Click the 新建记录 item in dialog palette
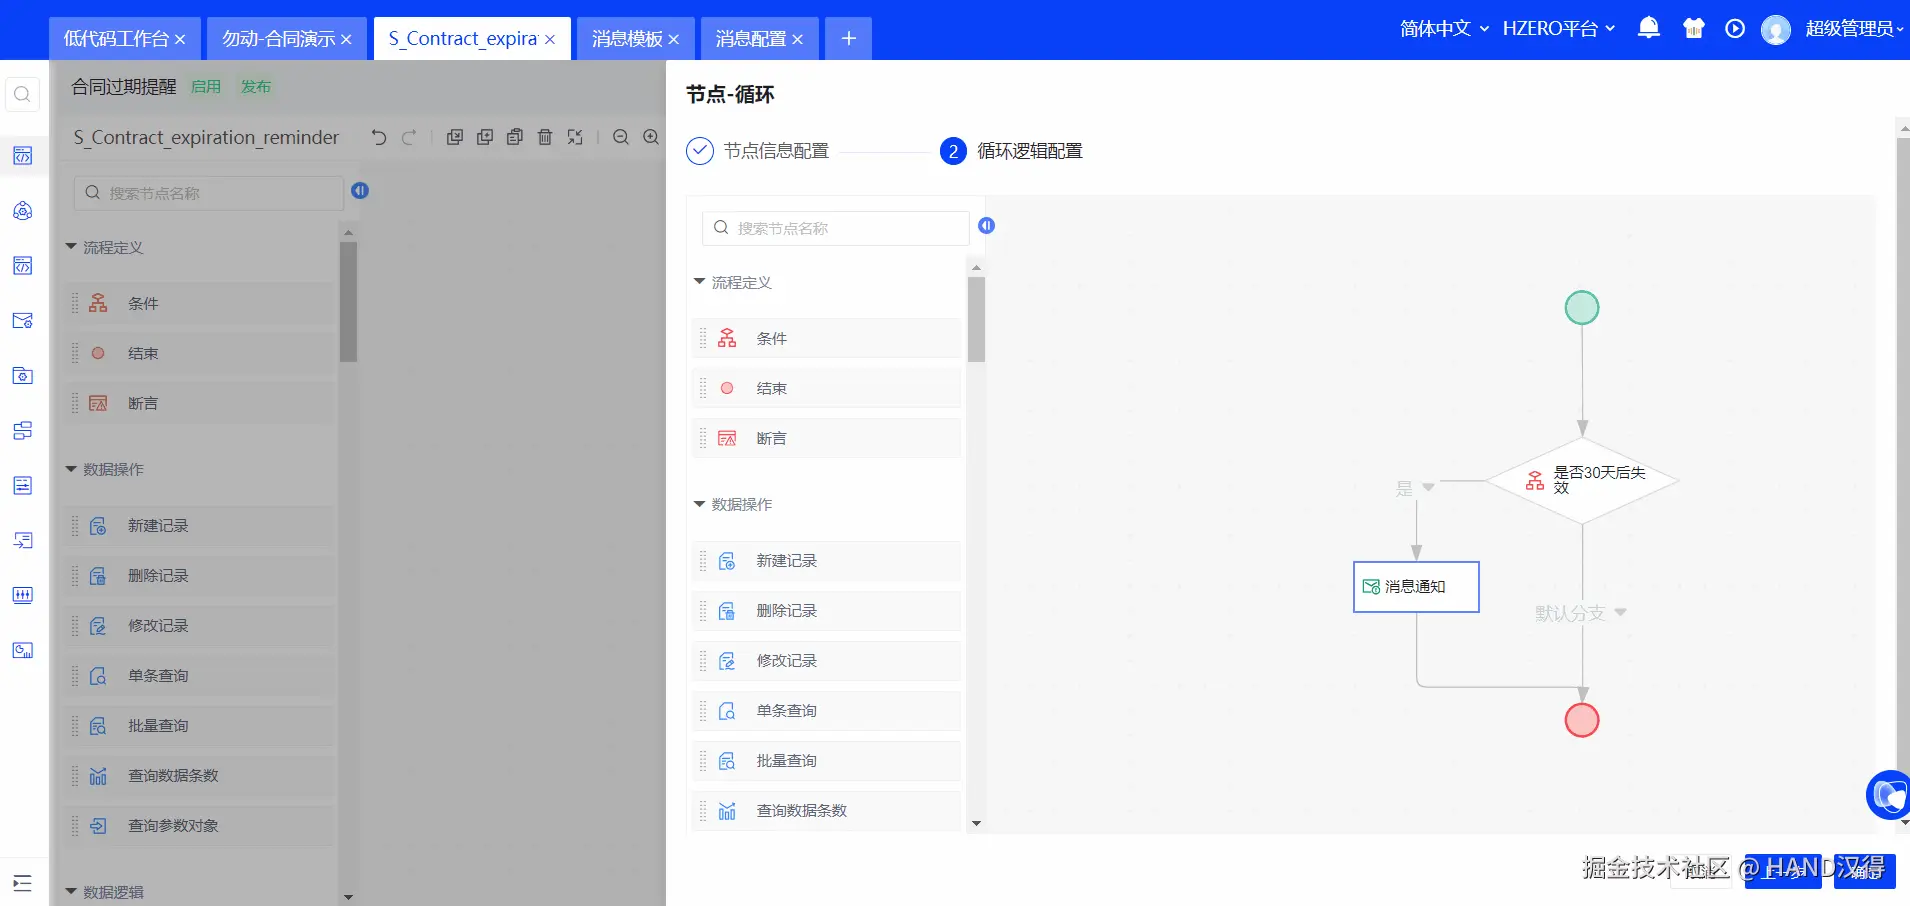The height and width of the screenshot is (906, 1910). click(x=826, y=561)
